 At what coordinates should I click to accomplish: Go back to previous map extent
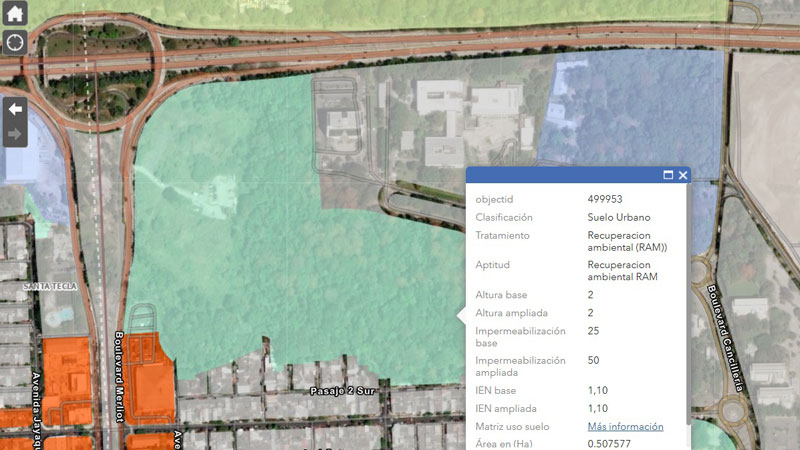point(15,108)
